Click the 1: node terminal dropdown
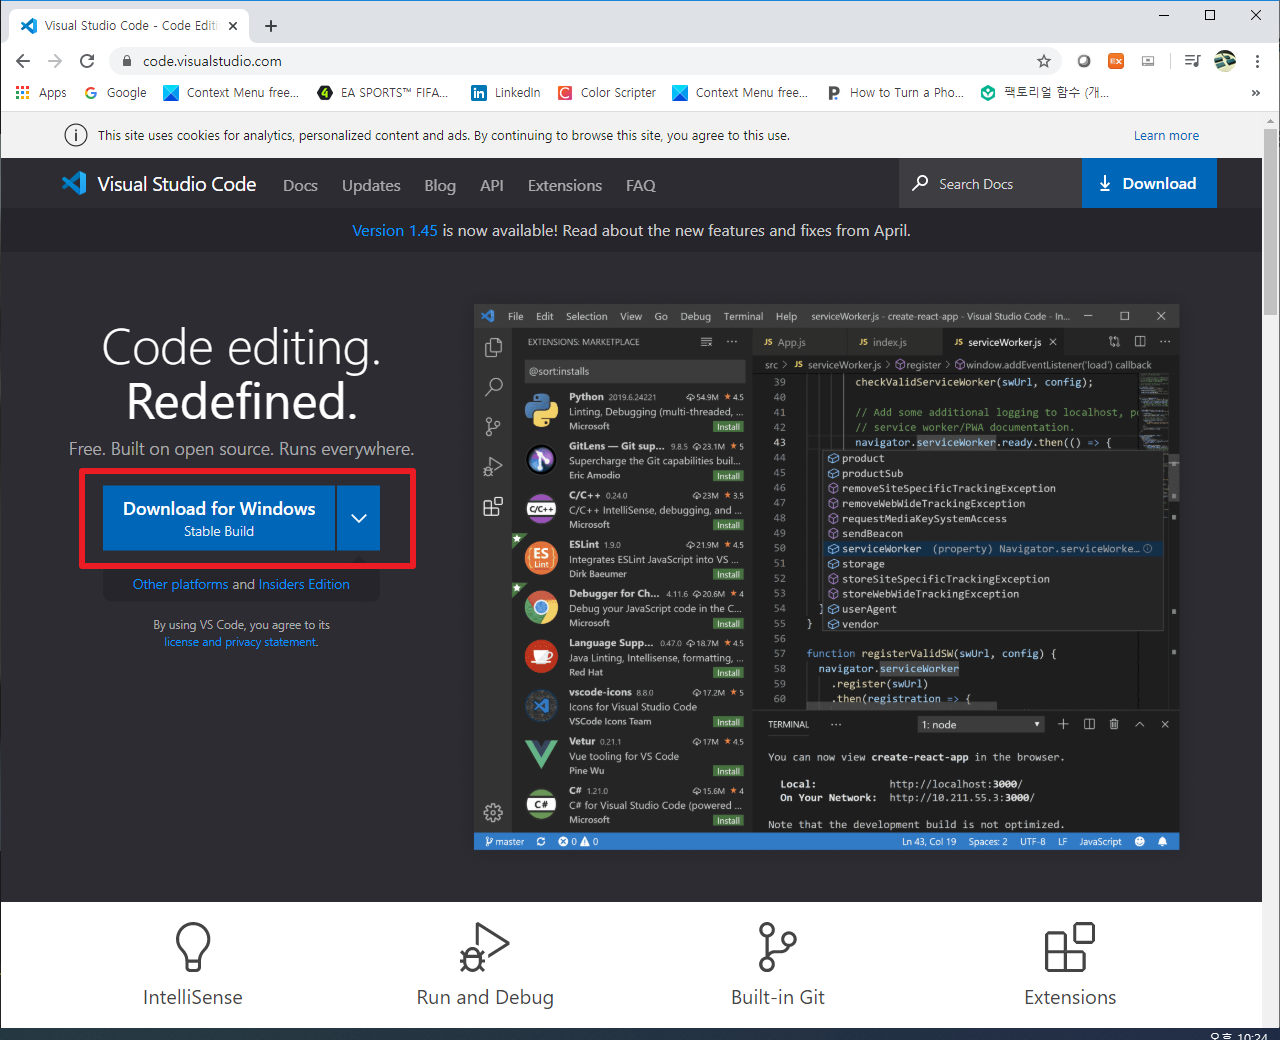Image resolution: width=1280 pixels, height=1040 pixels. 981,724
